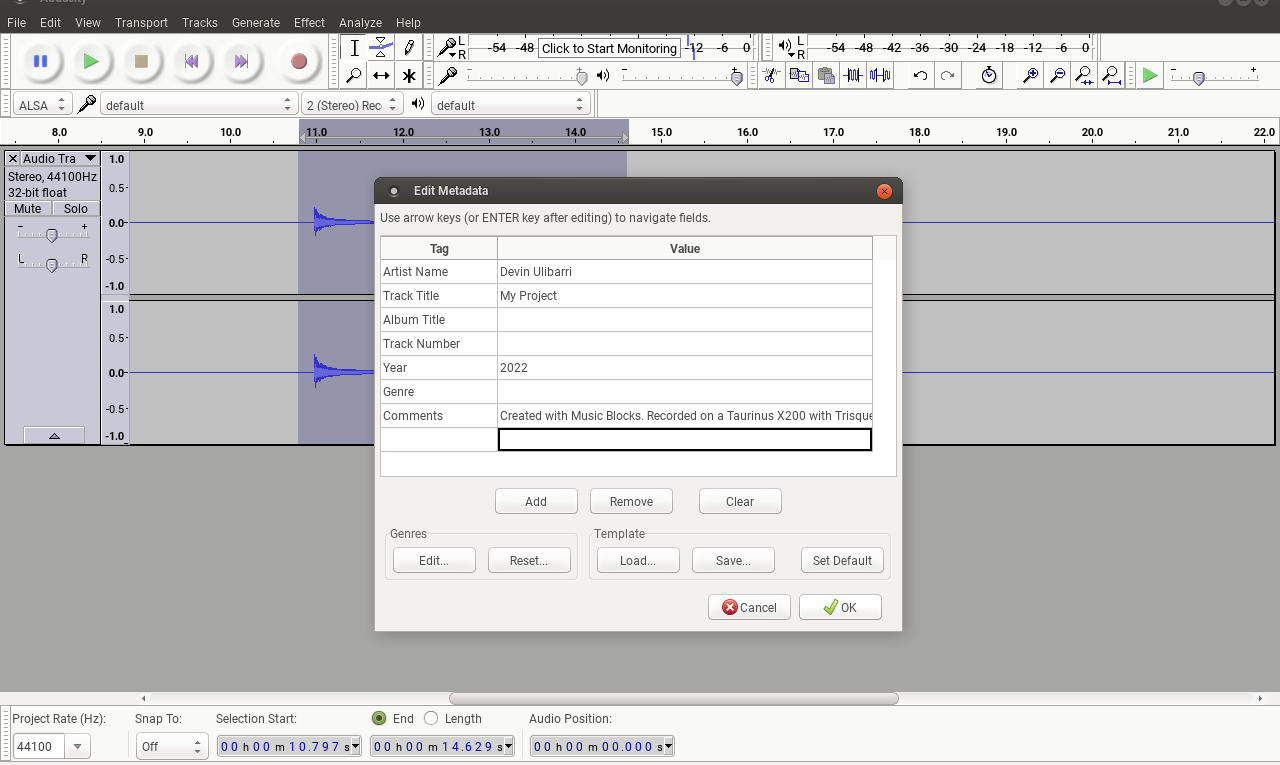This screenshot has width=1280, height=765.
Task: Select the Multi-Tool asterisk icon
Action: coord(409,75)
